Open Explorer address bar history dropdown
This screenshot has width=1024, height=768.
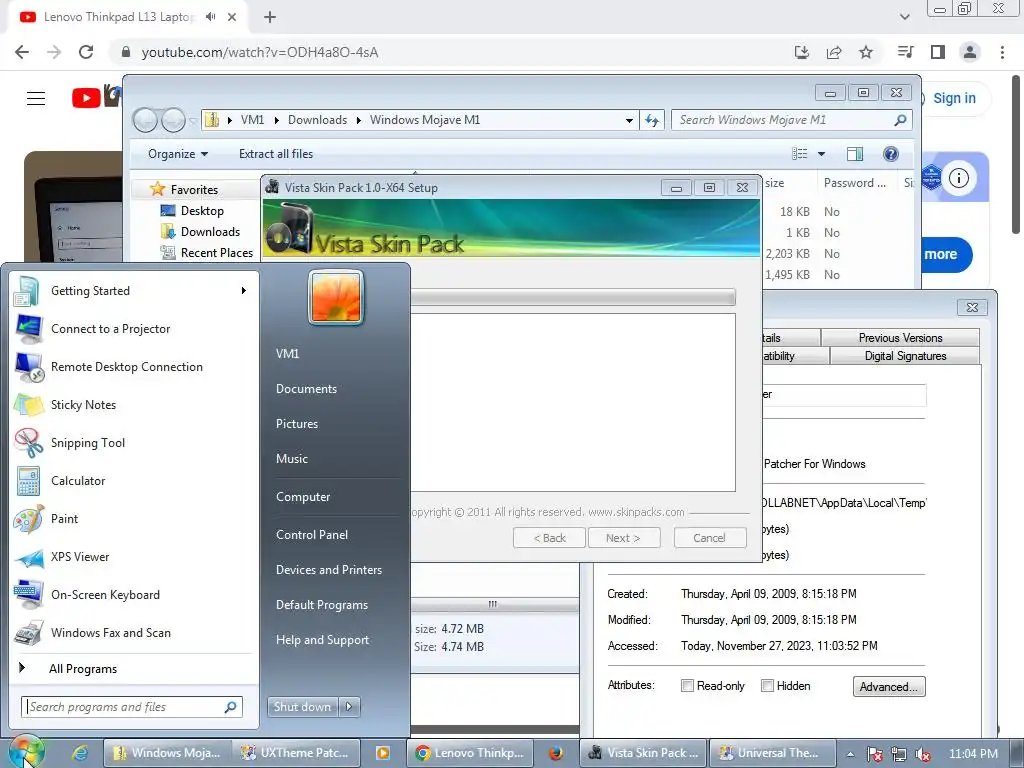coord(629,120)
